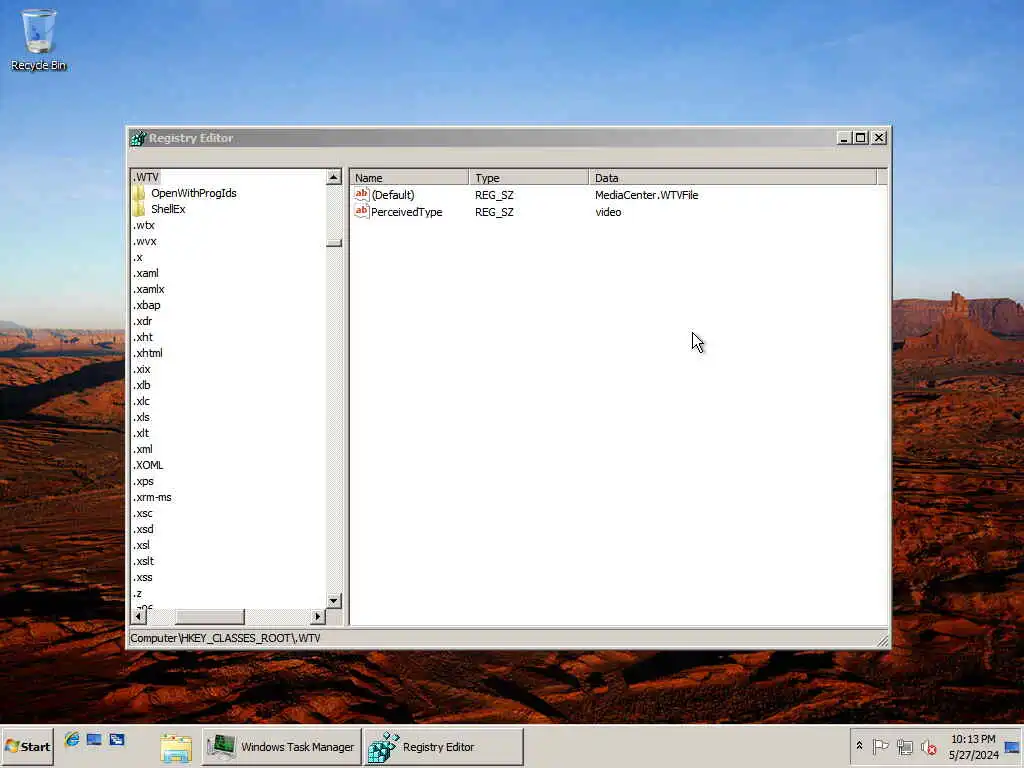Image resolution: width=1024 pixels, height=768 pixels.
Task: Select the .xsc key
Action: click(x=143, y=513)
